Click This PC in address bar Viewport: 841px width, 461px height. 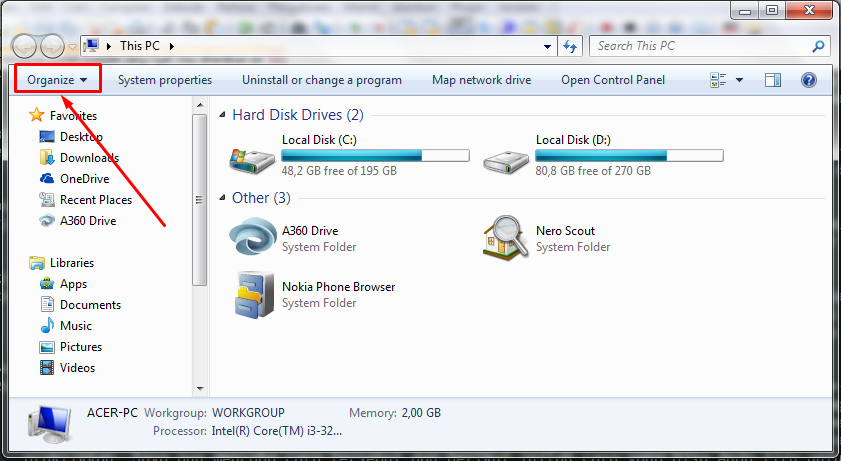click(x=139, y=46)
